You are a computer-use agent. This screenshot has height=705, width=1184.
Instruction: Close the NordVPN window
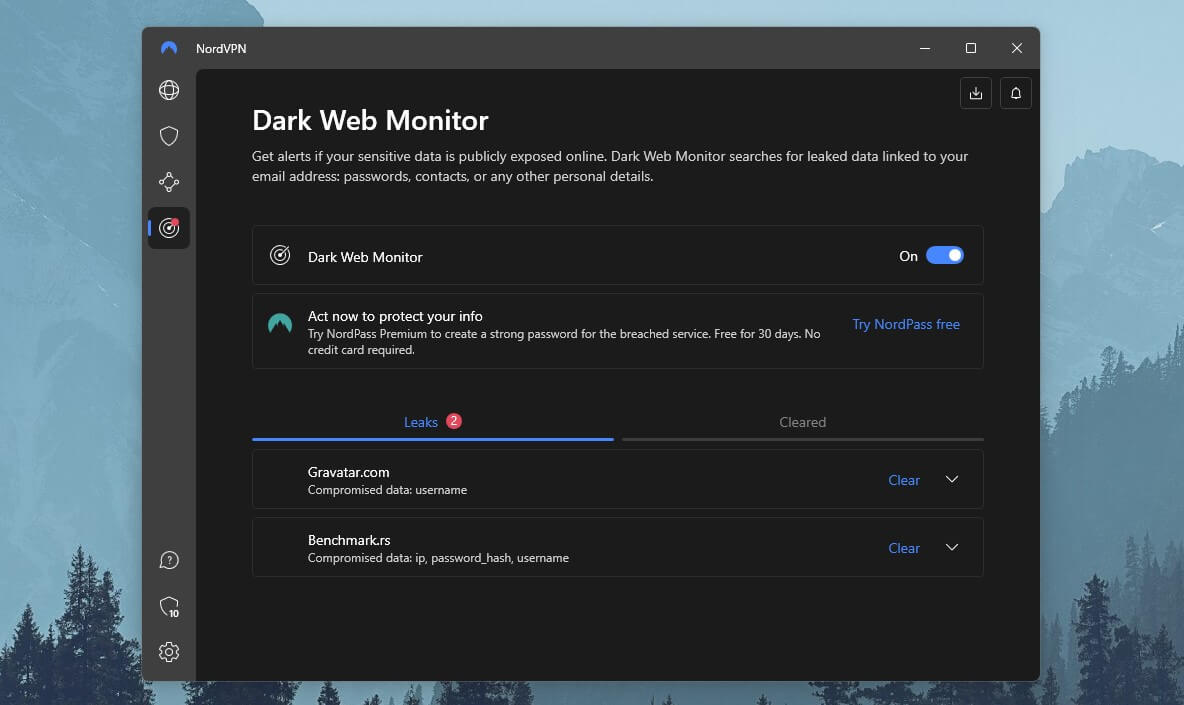click(x=1017, y=48)
